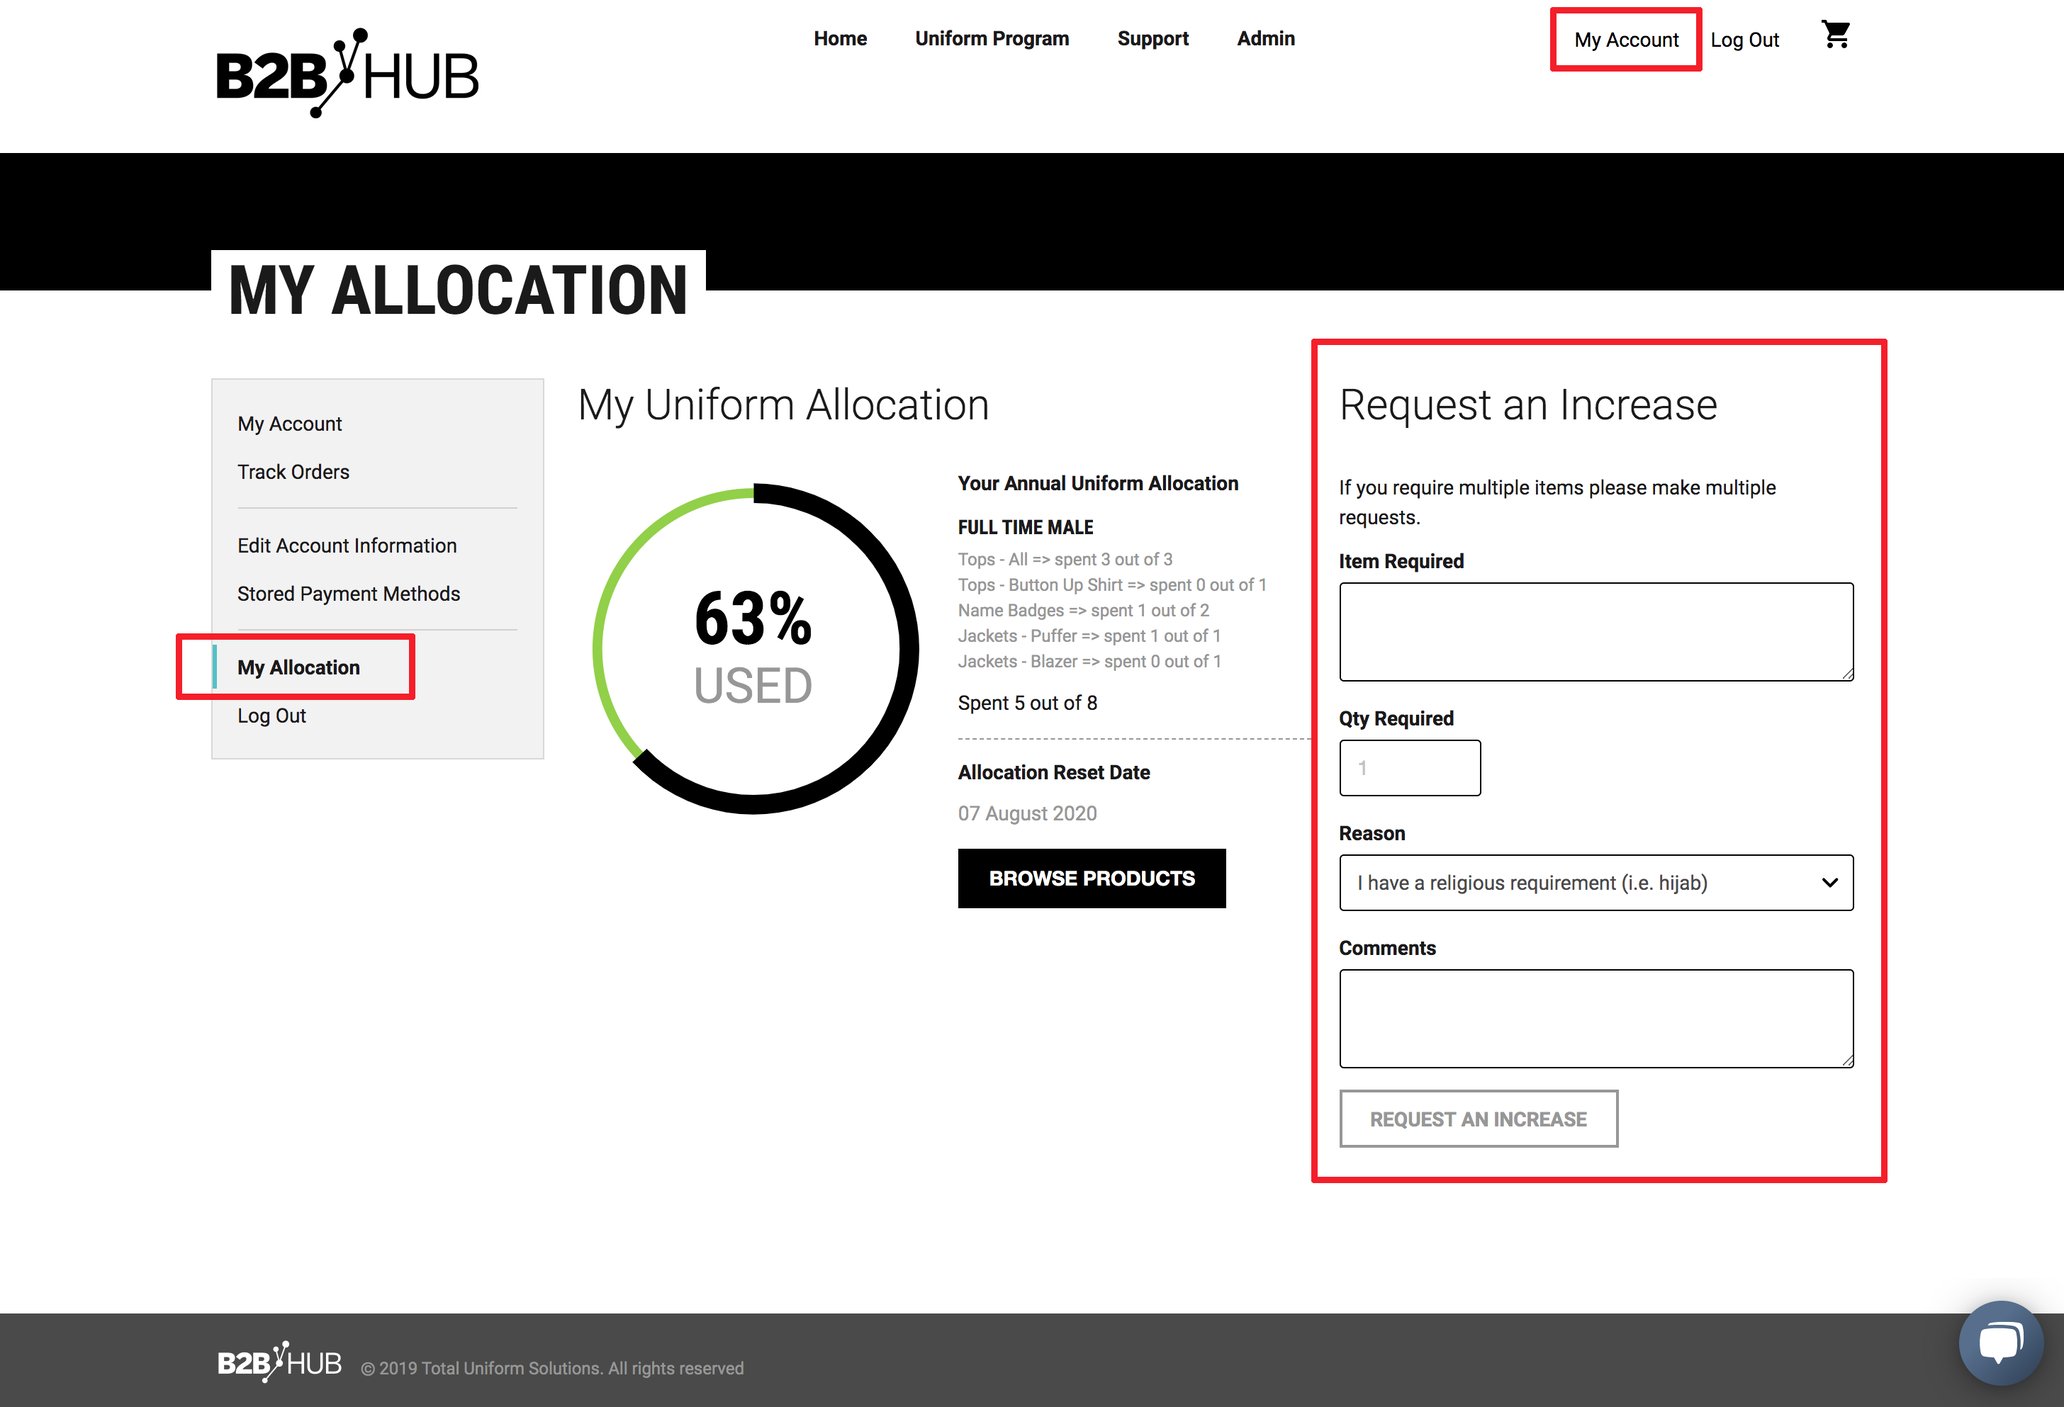
Task: Select My Allocation sidebar item
Action: coord(298,668)
